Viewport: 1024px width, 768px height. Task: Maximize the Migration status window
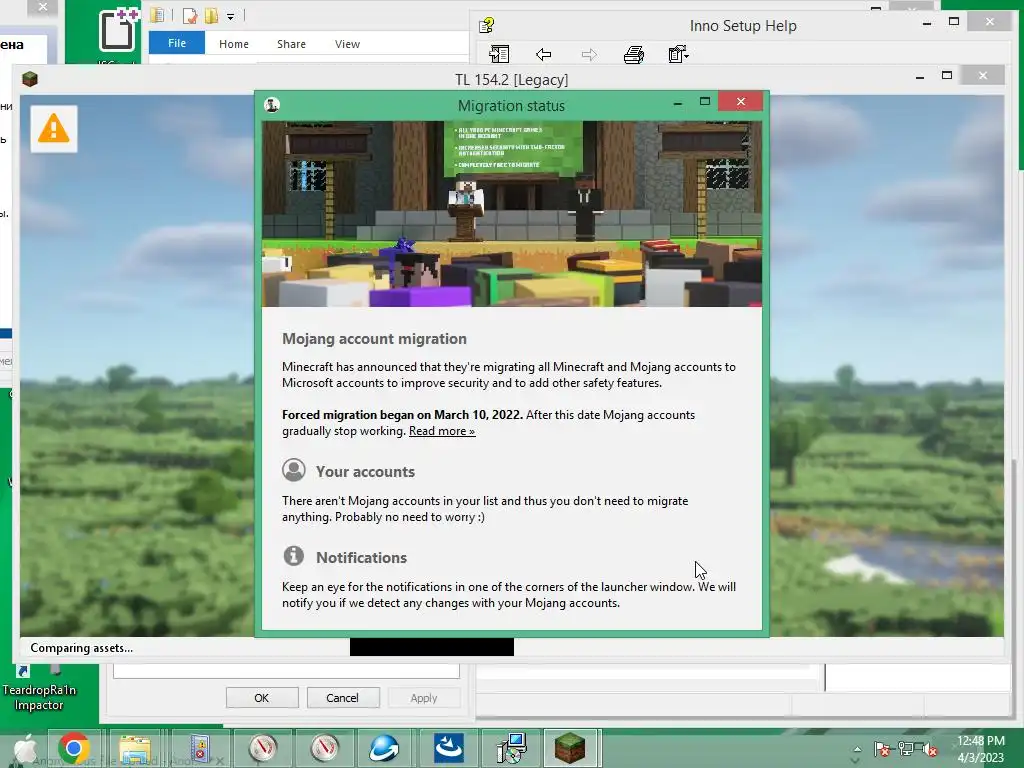705,101
